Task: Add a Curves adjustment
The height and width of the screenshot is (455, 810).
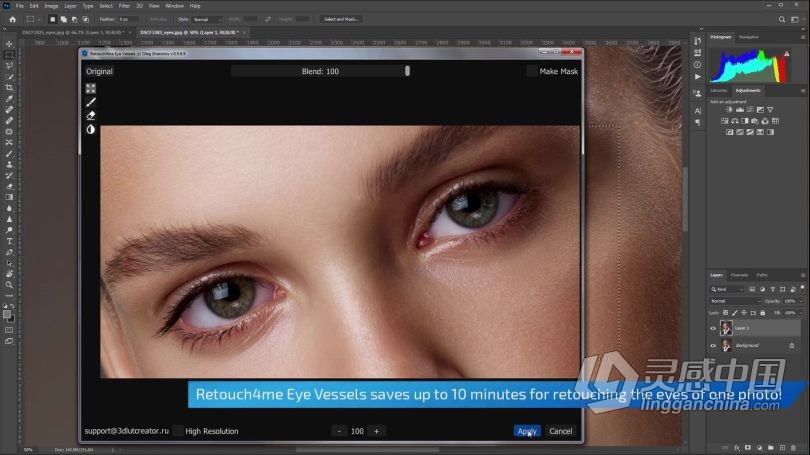Action: 750,109
